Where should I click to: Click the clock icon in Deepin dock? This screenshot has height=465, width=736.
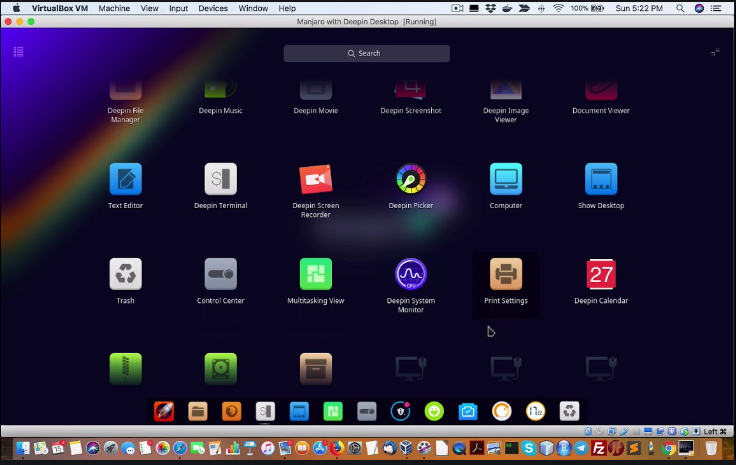coord(536,412)
